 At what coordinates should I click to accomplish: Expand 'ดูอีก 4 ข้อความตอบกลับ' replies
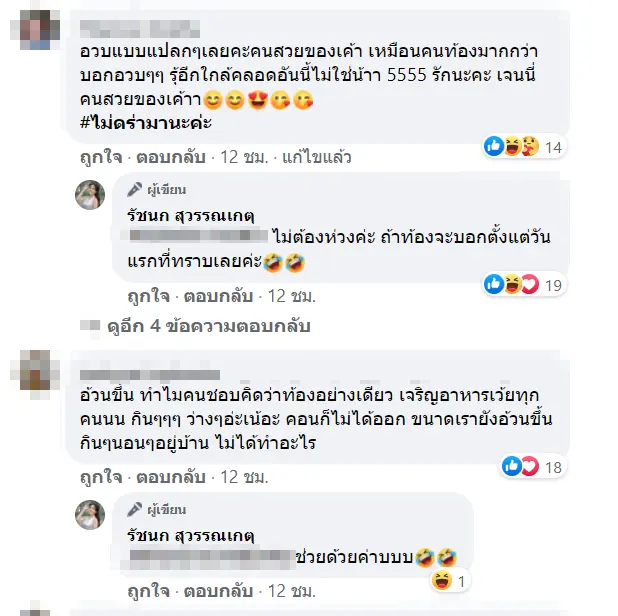click(209, 326)
